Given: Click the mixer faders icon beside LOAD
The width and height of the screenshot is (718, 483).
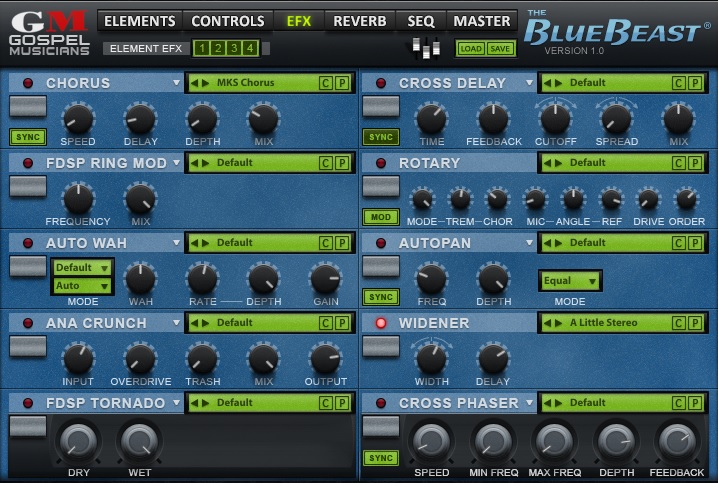Looking at the screenshot, I should [426, 48].
